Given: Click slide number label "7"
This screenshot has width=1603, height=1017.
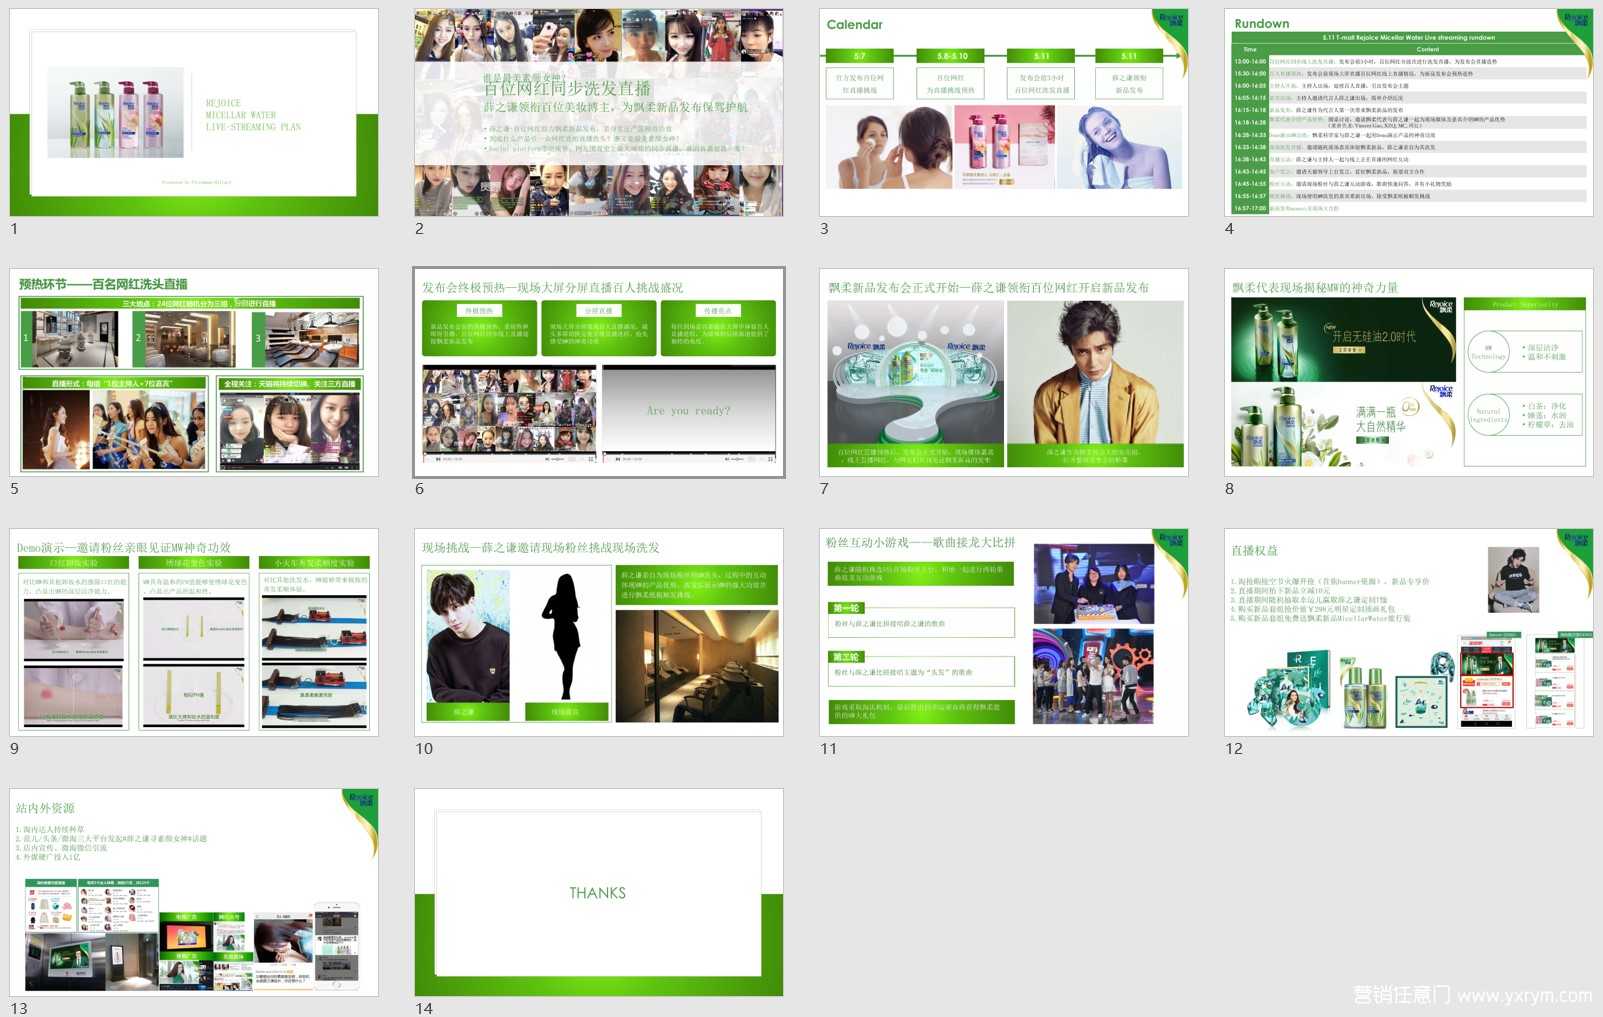Looking at the screenshot, I should [x=824, y=489].
